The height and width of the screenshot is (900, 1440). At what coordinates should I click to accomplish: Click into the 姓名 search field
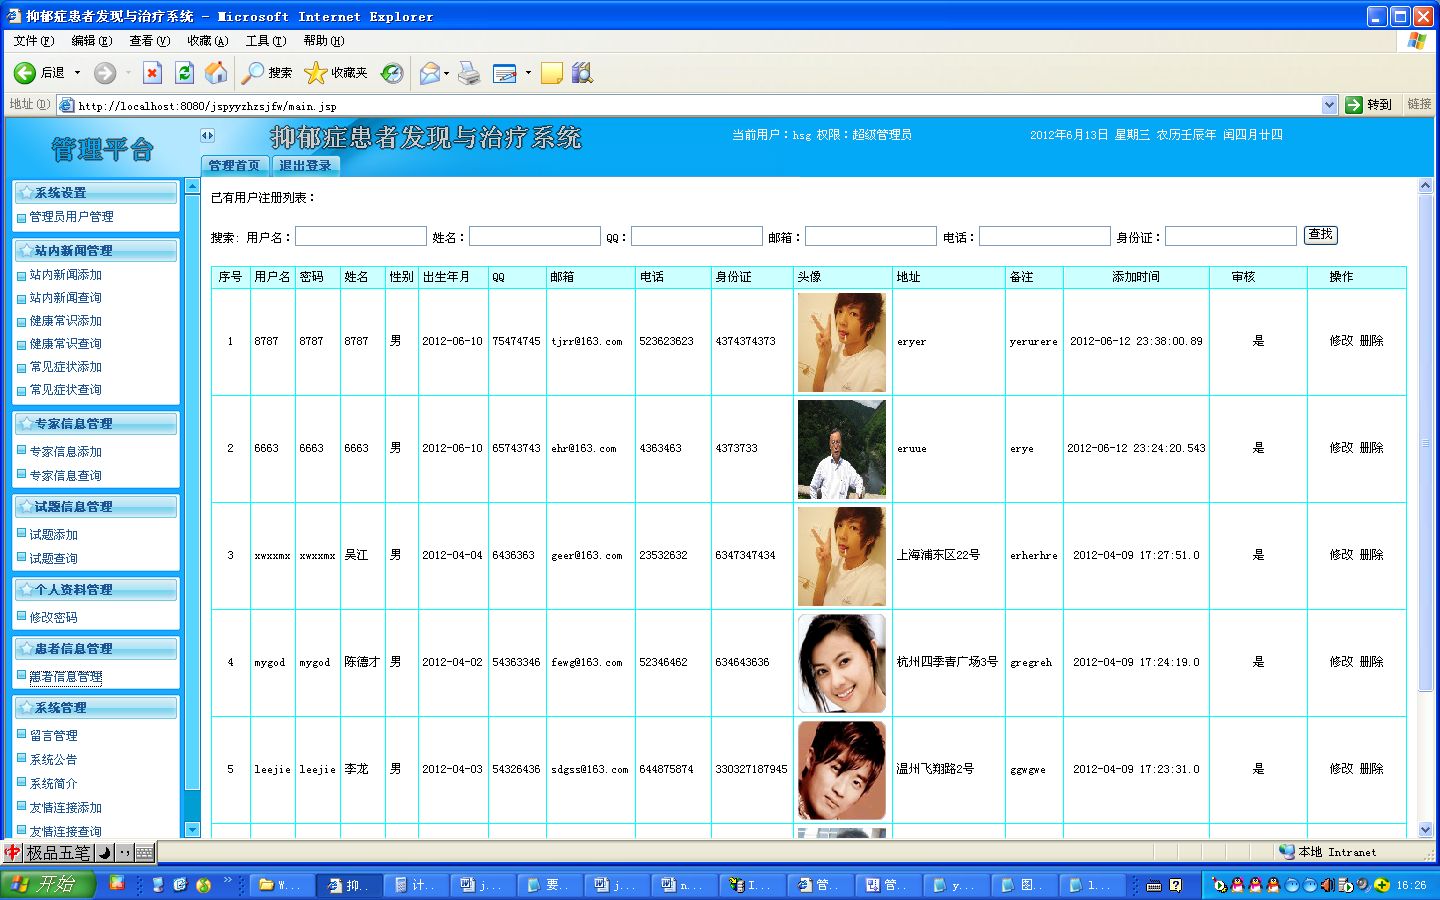pos(535,236)
